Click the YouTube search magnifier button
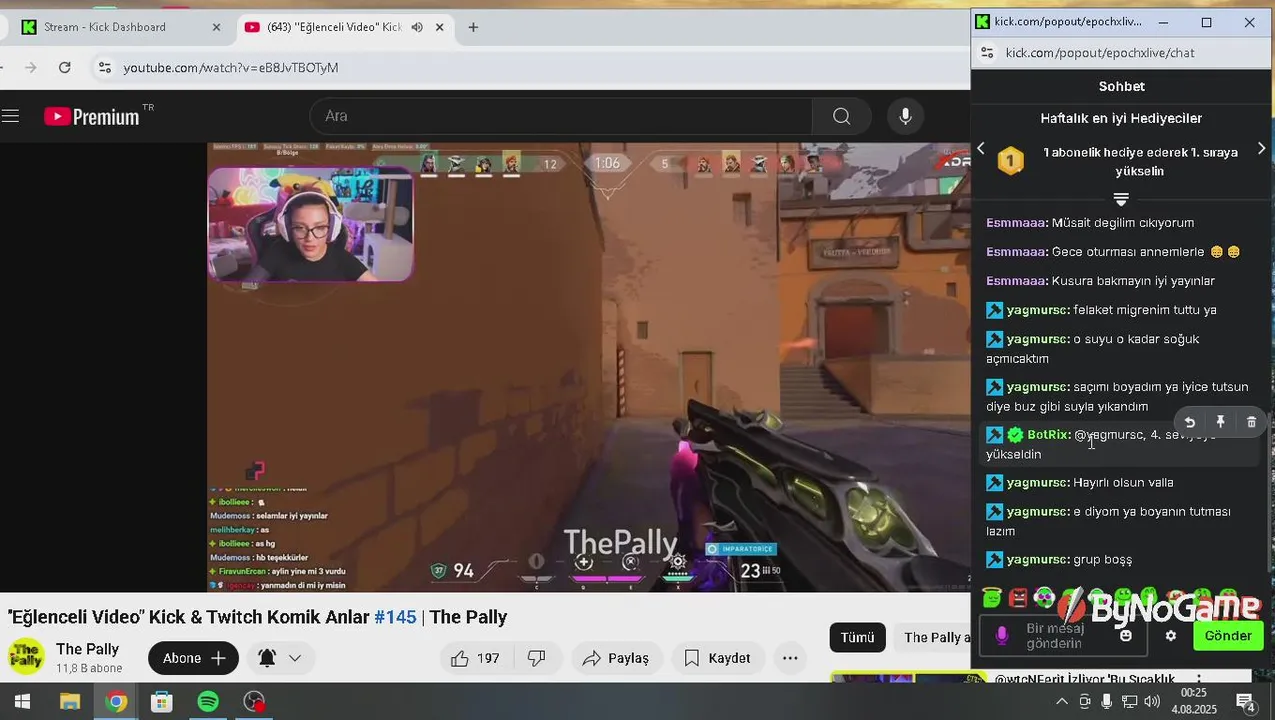Viewport: 1275px width, 720px height. [841, 116]
